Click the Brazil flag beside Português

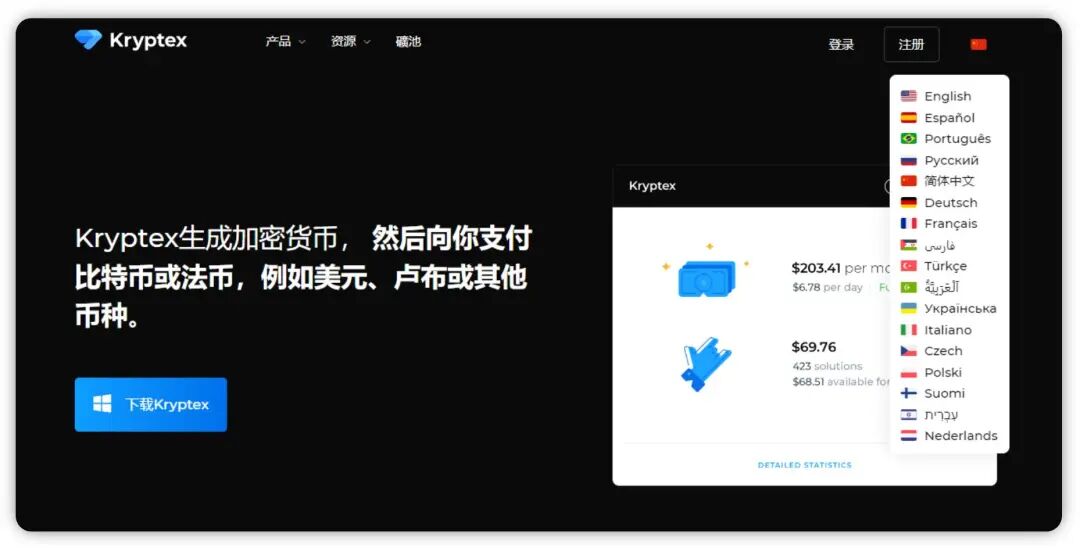[x=908, y=138]
